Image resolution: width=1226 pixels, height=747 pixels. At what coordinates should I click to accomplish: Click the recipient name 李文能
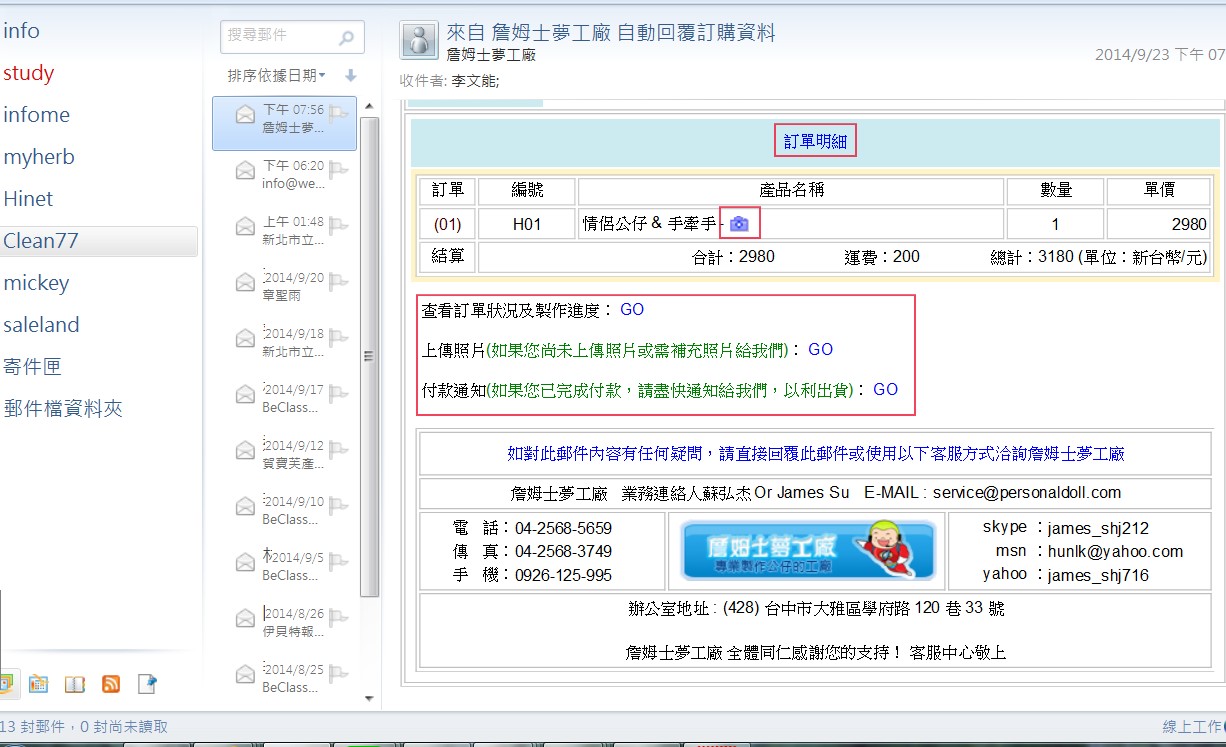(x=474, y=81)
